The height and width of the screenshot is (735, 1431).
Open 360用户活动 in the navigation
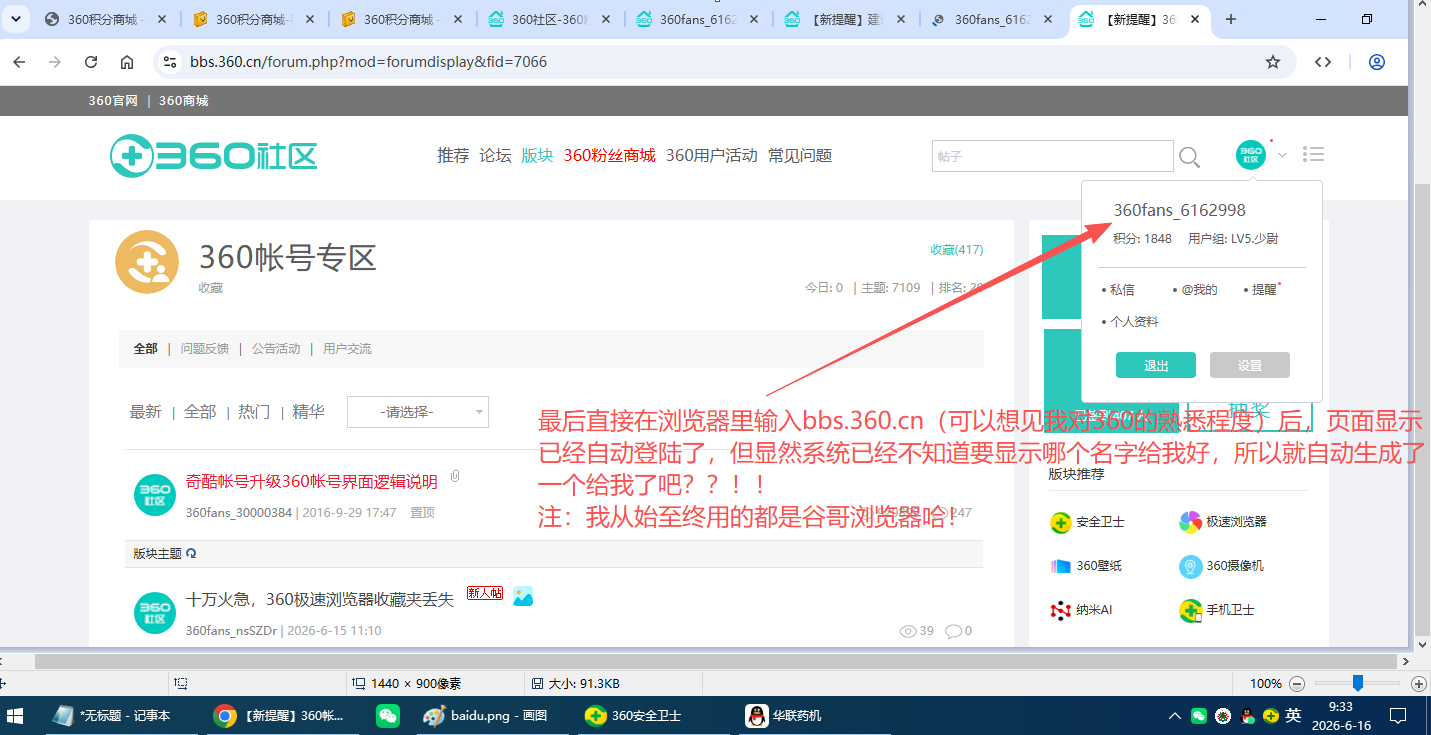coord(712,156)
